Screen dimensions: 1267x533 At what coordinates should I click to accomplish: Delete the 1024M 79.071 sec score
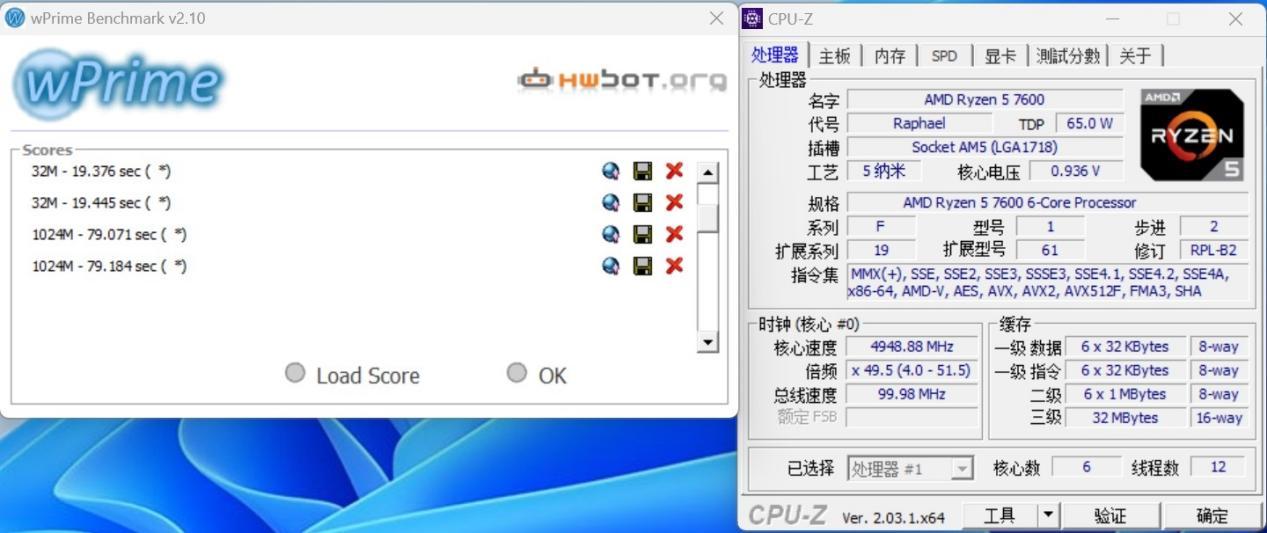674,234
